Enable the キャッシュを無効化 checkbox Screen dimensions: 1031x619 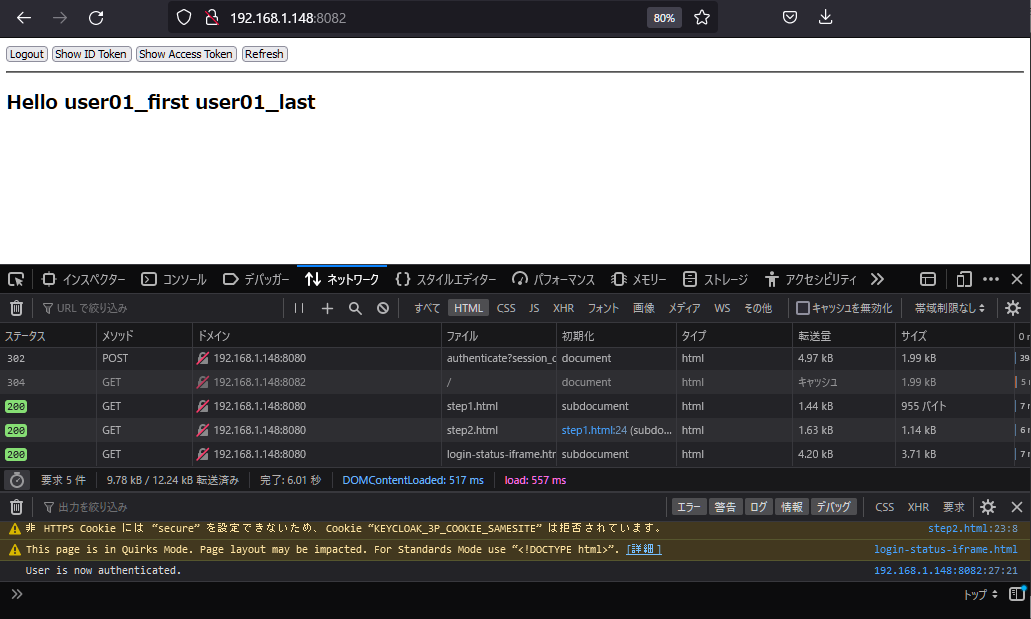[x=802, y=308]
